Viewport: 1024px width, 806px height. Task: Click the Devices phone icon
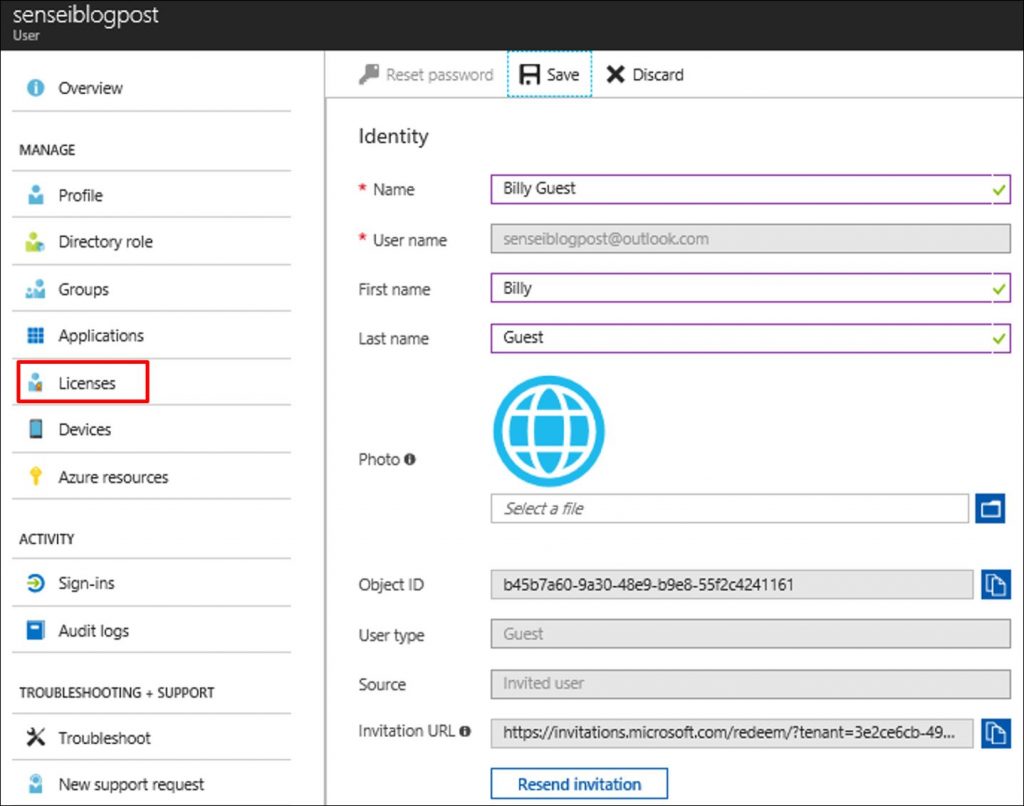pyautogui.click(x=35, y=429)
